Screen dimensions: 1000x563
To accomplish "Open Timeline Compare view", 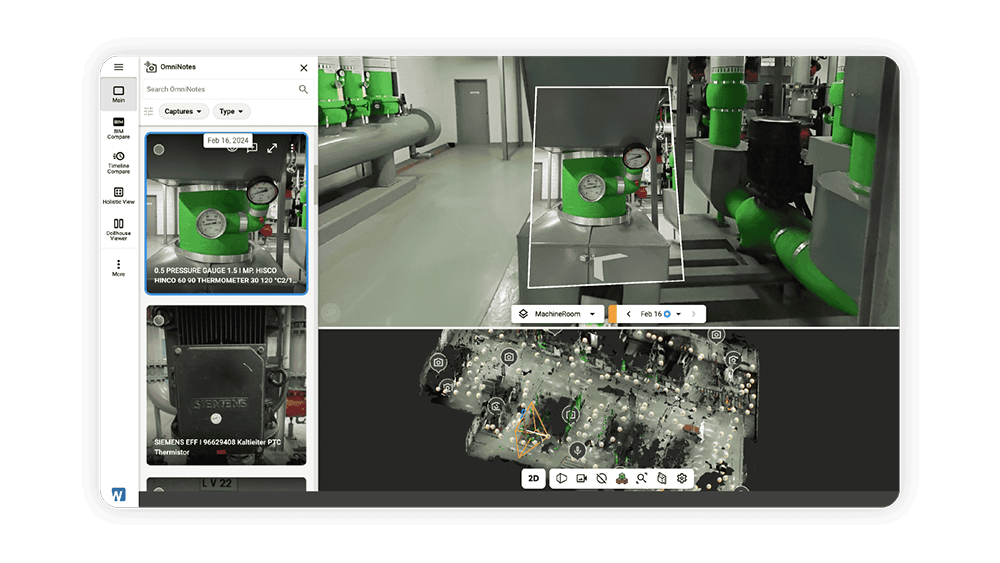I will pyautogui.click(x=119, y=163).
